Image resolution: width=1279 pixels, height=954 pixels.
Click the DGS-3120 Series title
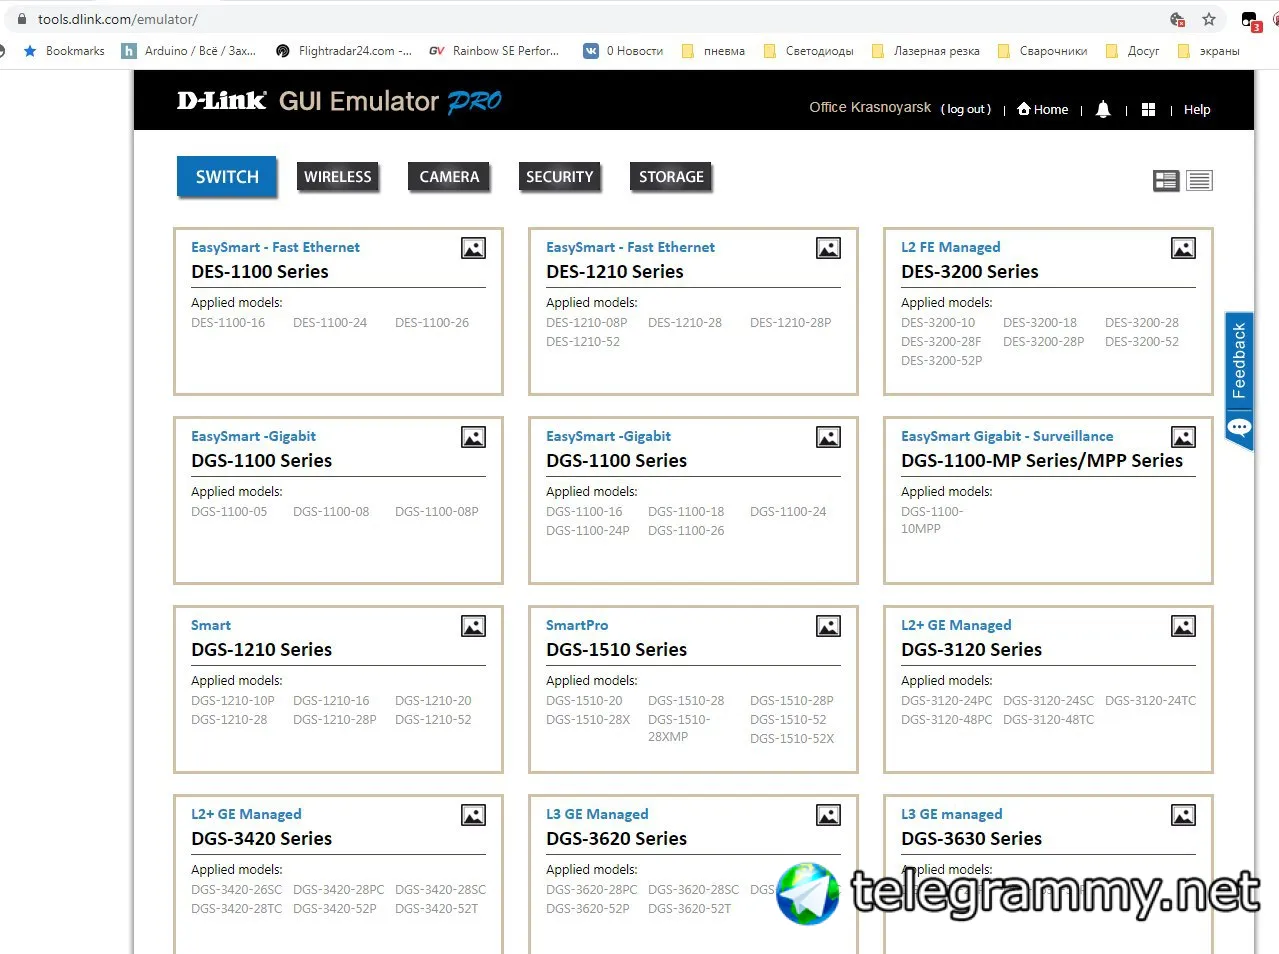point(972,650)
